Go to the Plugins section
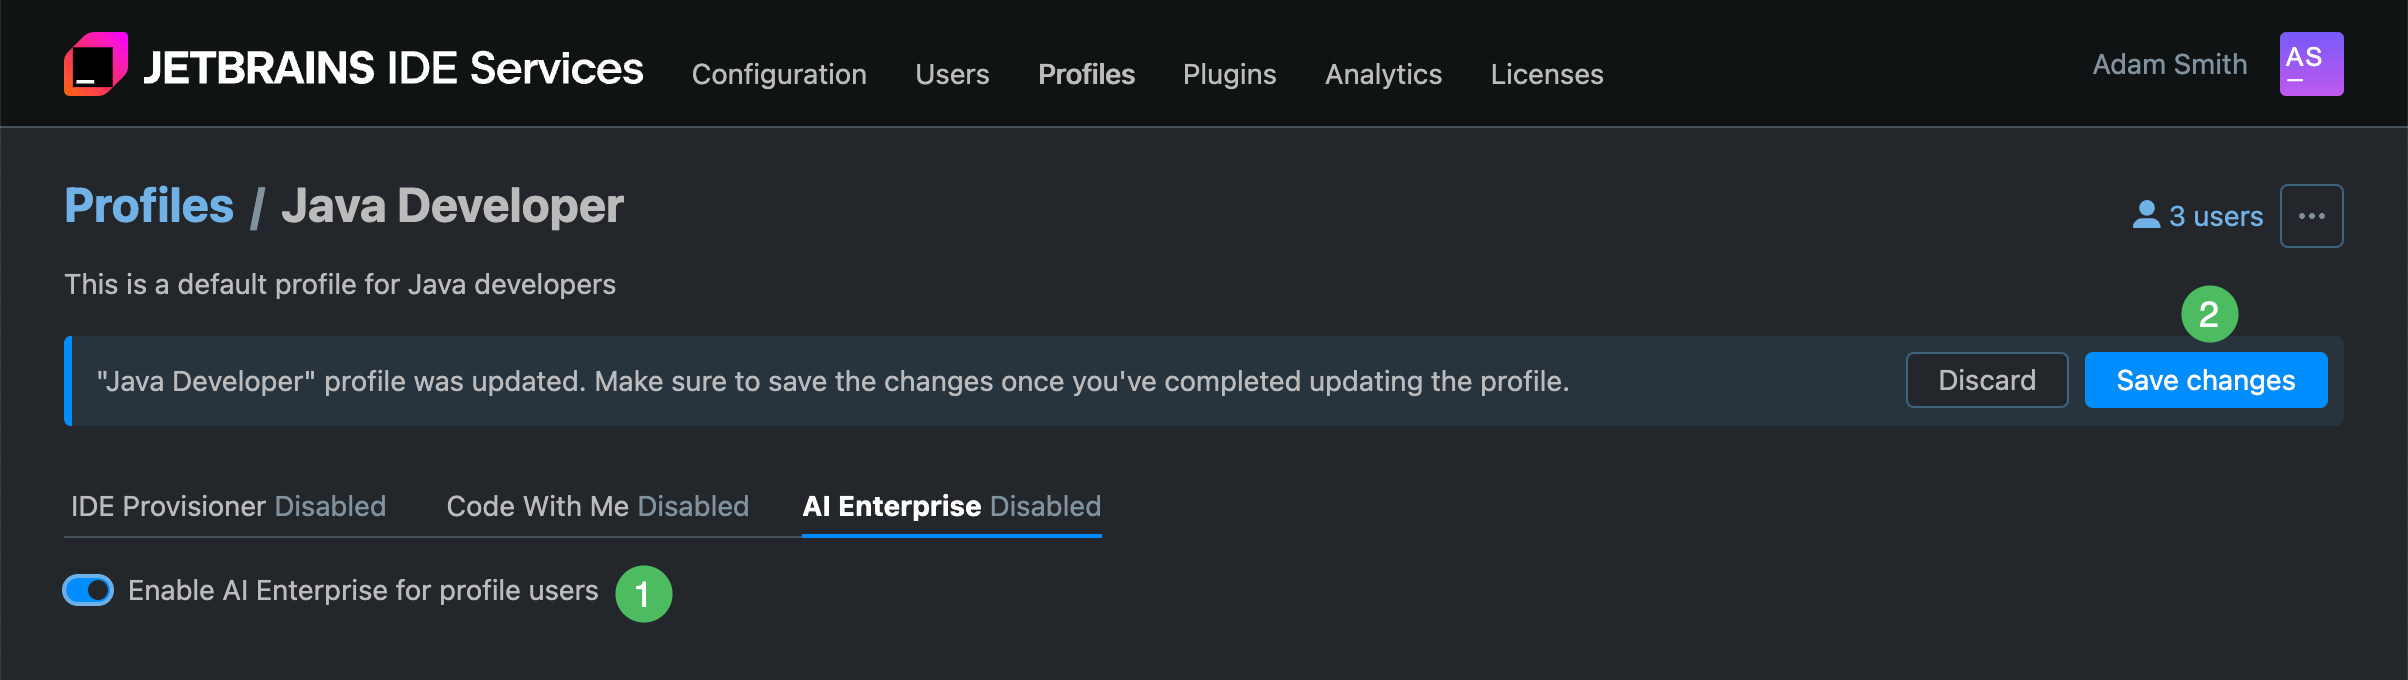The height and width of the screenshot is (680, 2408). [x=1229, y=74]
